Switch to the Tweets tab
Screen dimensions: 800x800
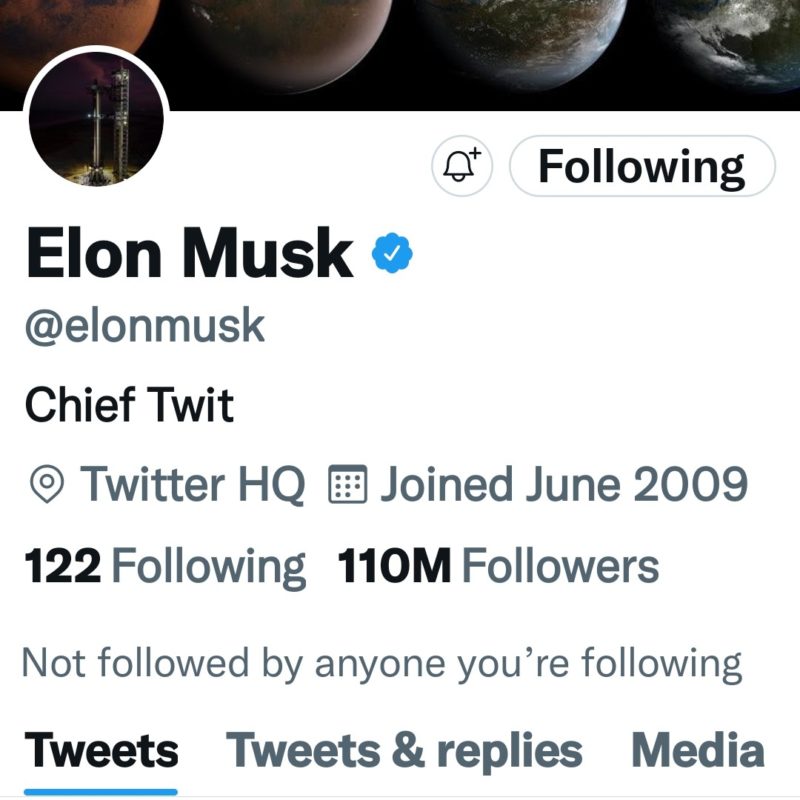[101, 750]
